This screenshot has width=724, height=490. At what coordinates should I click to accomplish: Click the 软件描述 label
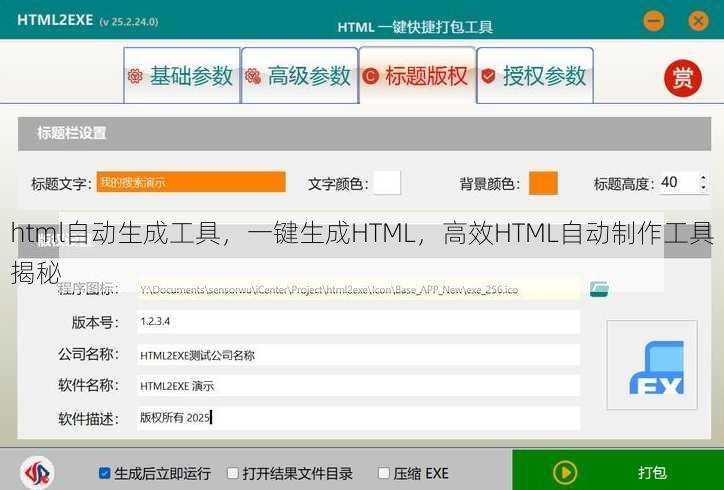coord(88,419)
